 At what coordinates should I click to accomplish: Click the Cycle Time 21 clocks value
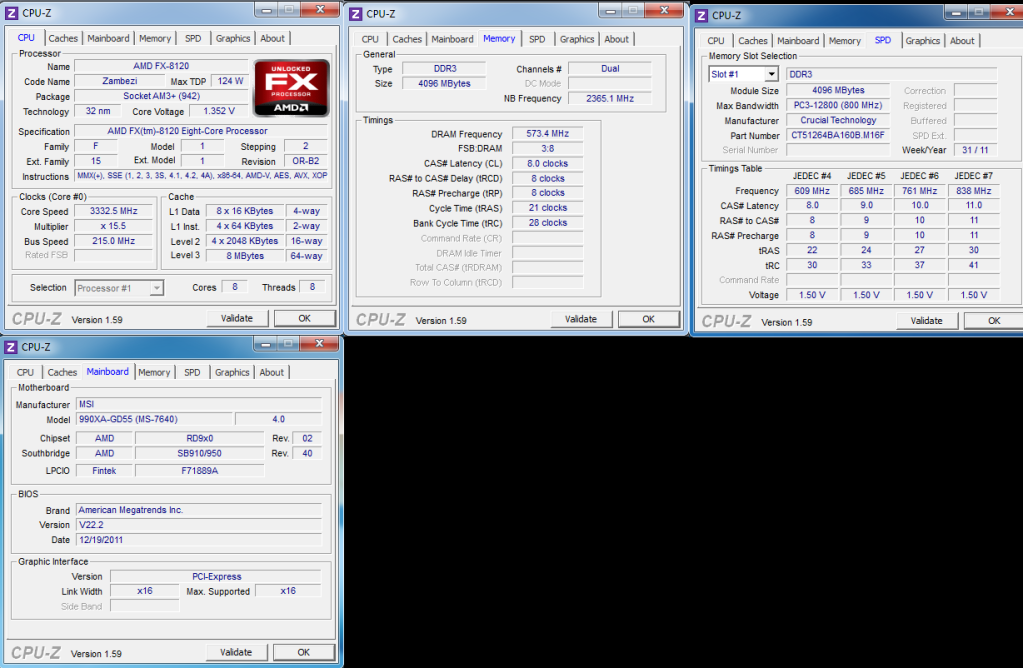tap(547, 208)
